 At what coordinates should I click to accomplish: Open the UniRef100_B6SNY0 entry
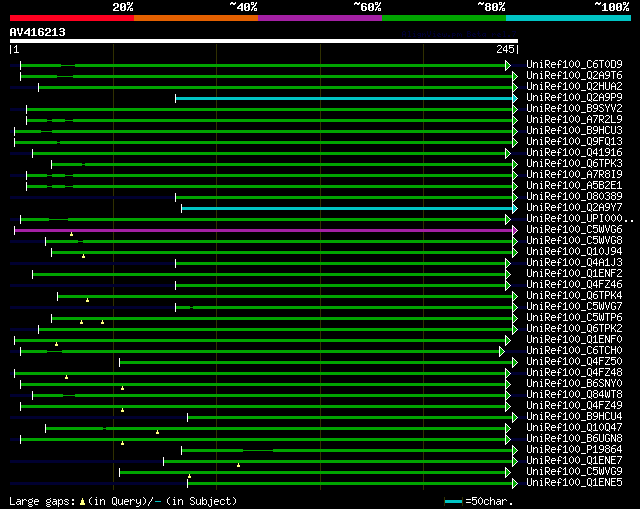pos(574,384)
